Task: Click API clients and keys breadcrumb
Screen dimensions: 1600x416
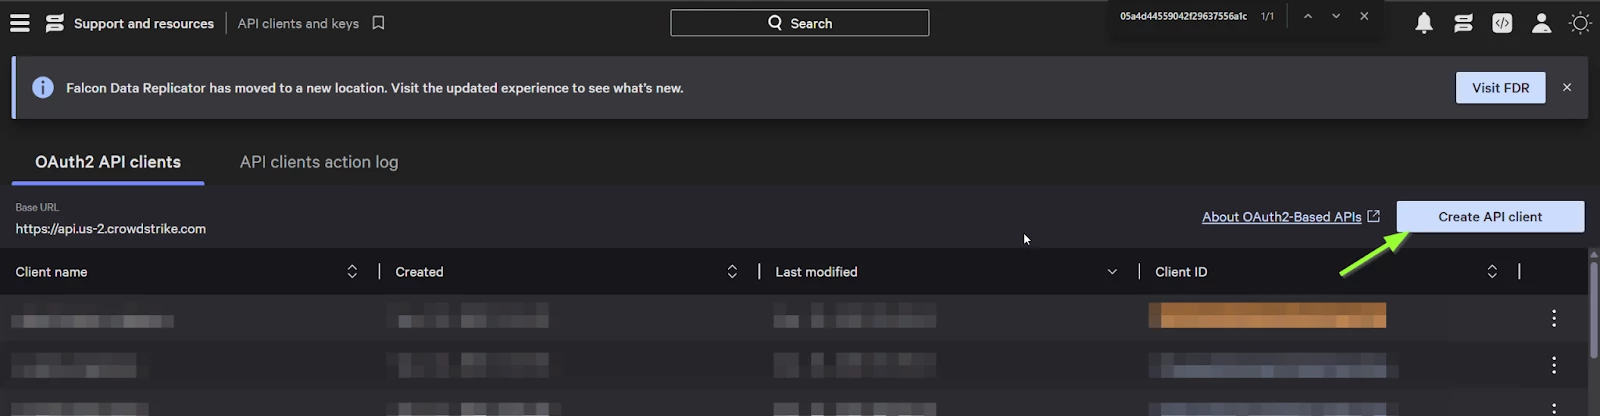Action: pyautogui.click(x=298, y=23)
